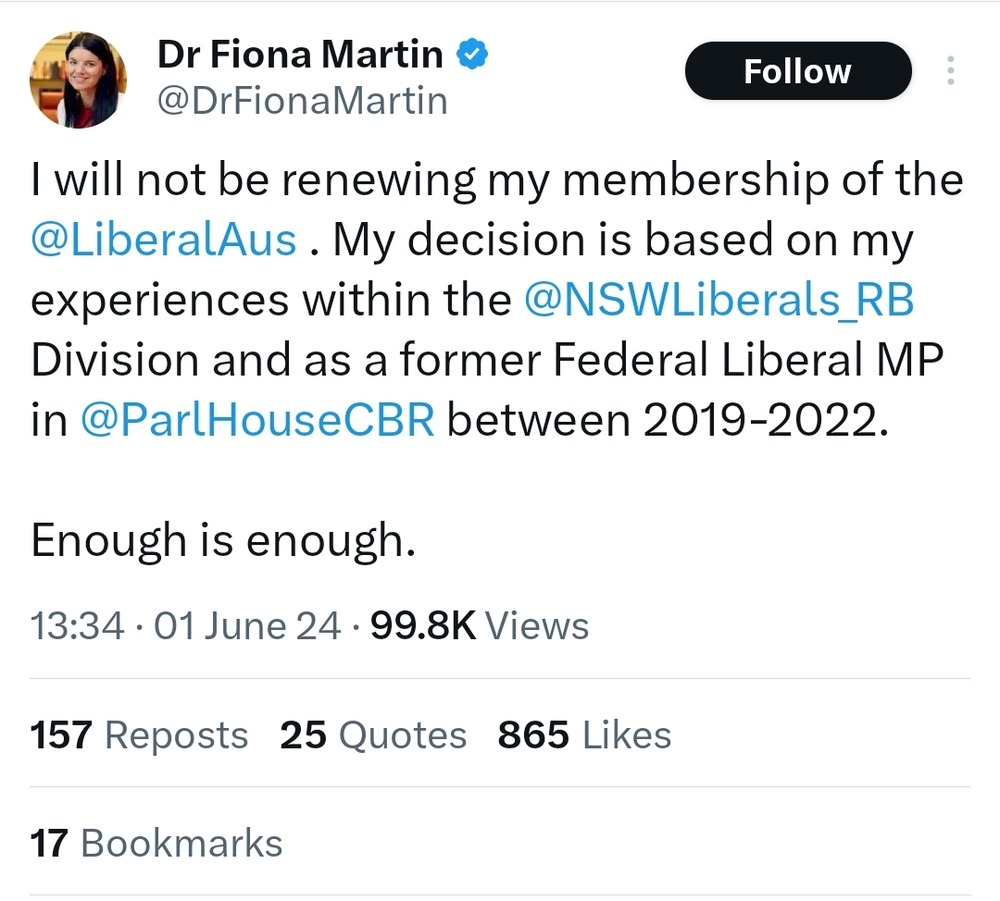The width and height of the screenshot is (1000, 901).
Task: Open the @LiberalAus mention
Action: tap(164, 241)
